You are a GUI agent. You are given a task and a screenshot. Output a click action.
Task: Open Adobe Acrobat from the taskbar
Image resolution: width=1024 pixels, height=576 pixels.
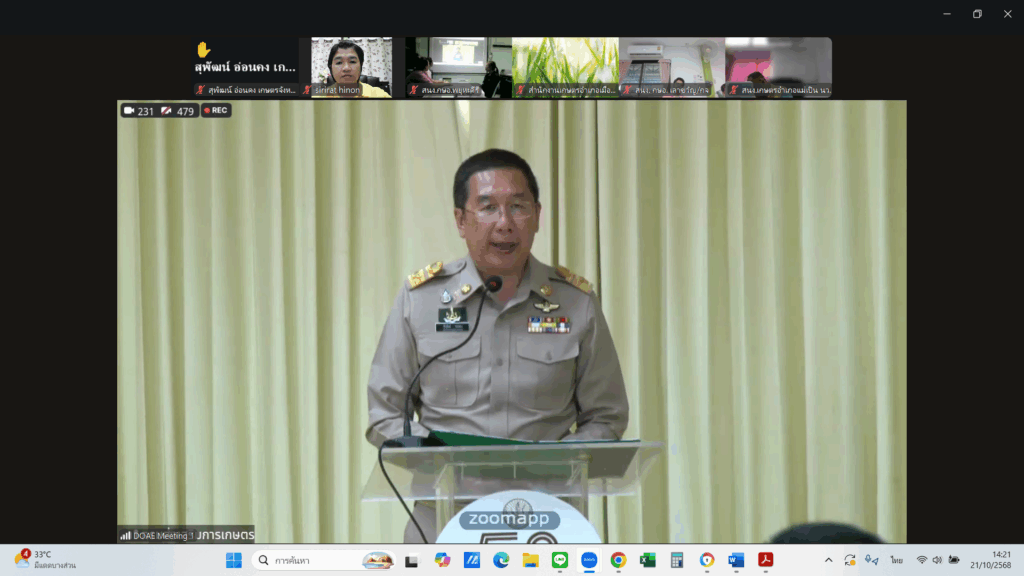[x=766, y=560]
